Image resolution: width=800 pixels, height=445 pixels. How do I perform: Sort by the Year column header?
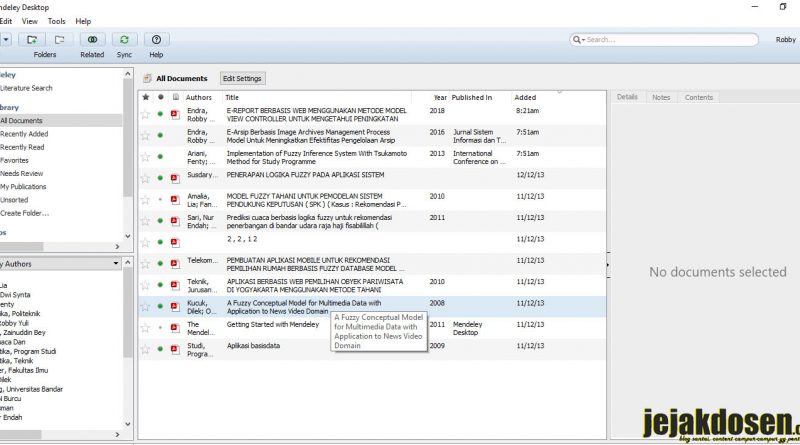(440, 97)
